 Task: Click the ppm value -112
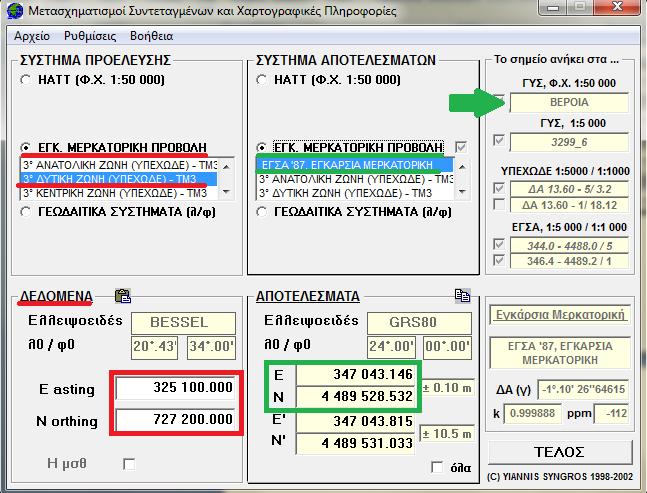612,413
